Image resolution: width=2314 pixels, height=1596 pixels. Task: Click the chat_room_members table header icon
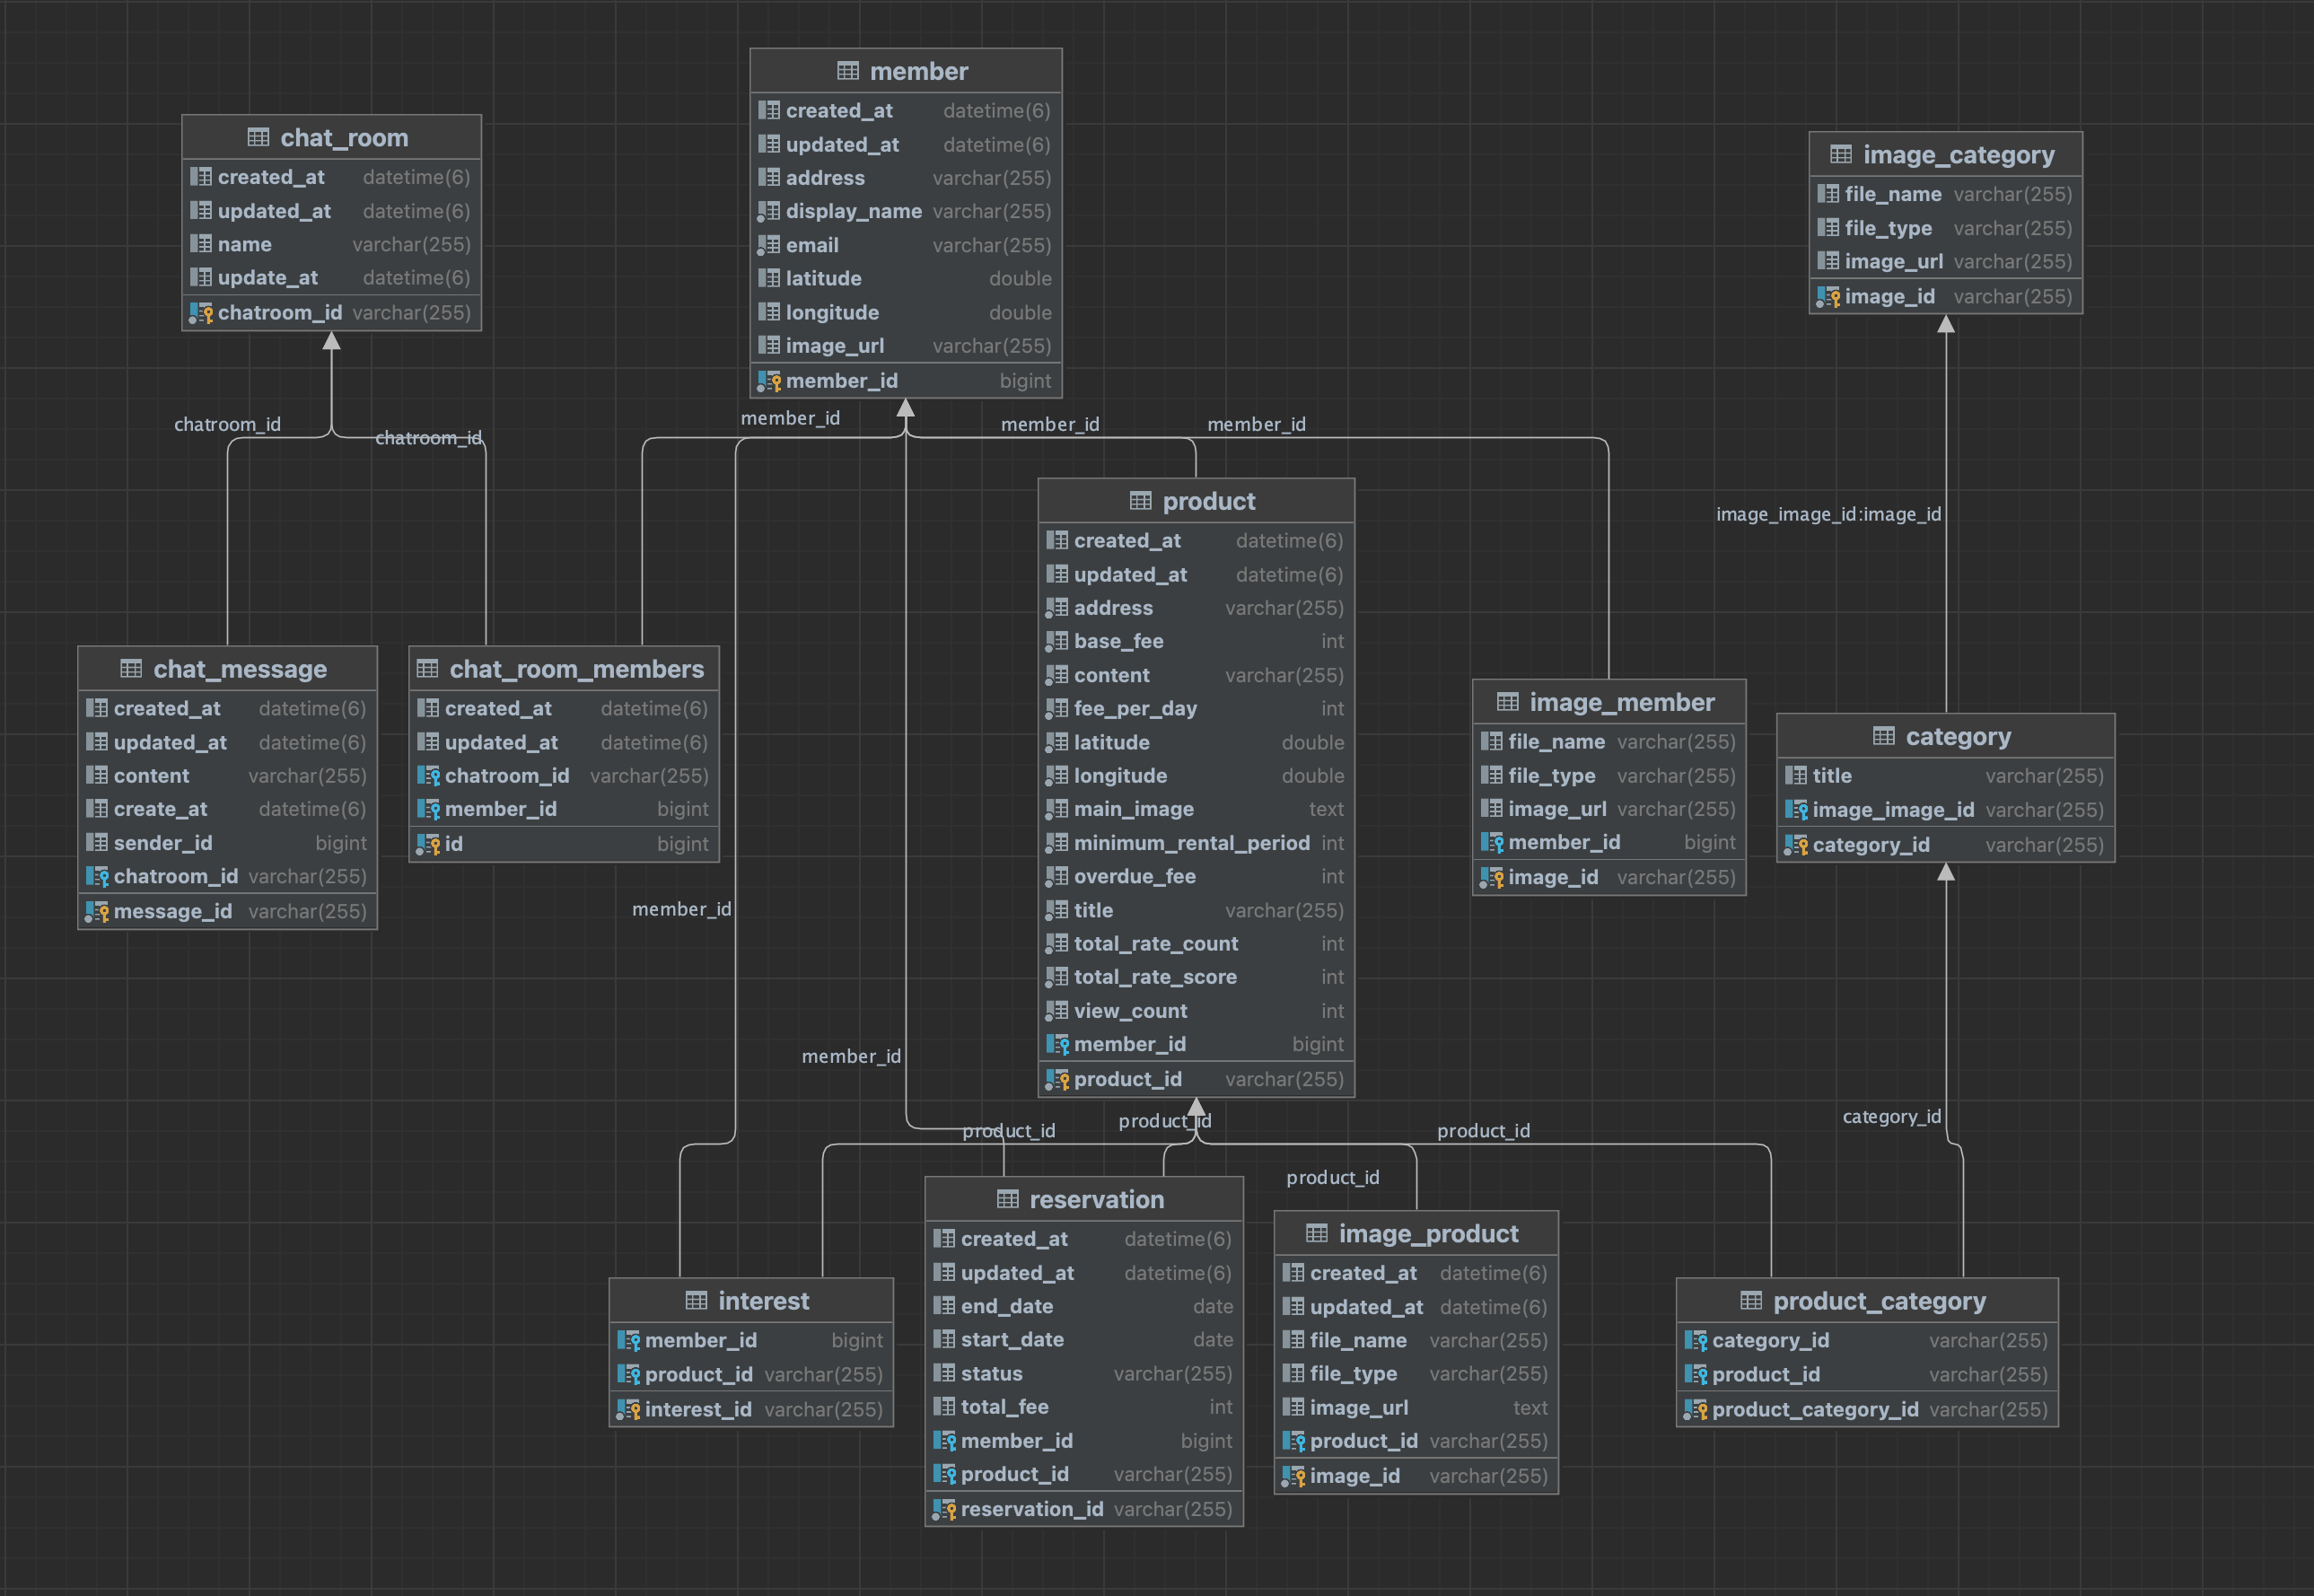[428, 668]
